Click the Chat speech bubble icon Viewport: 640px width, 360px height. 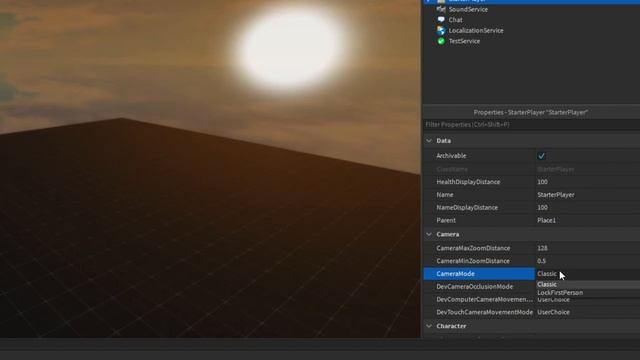point(441,20)
